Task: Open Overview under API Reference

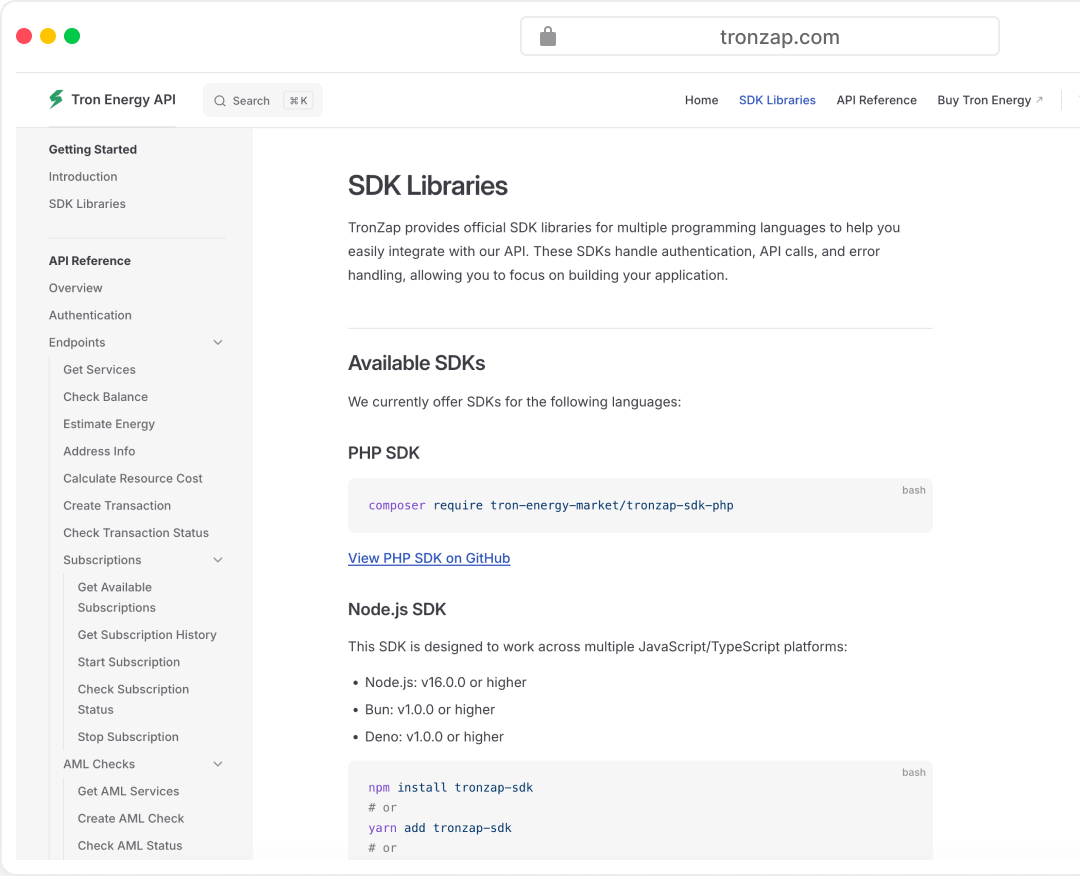Action: [75, 288]
